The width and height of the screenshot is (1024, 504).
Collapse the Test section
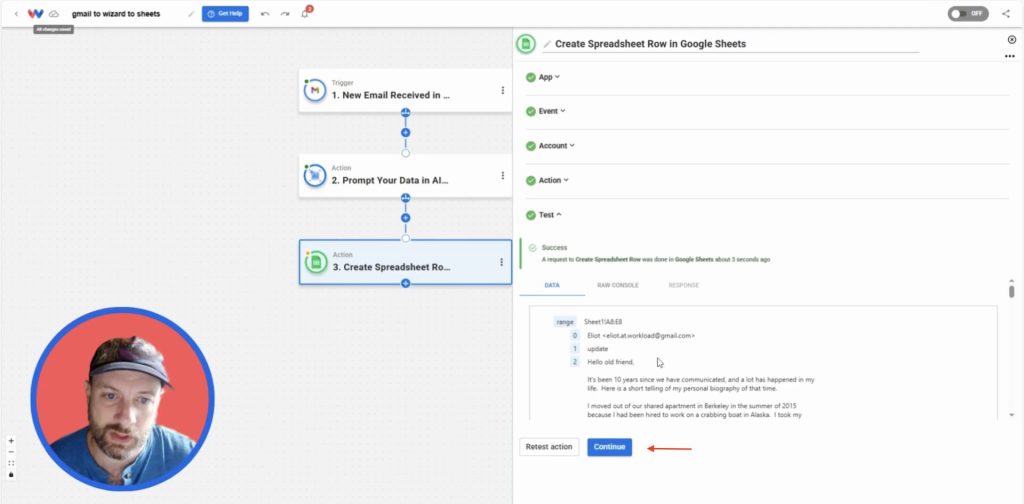(550, 215)
